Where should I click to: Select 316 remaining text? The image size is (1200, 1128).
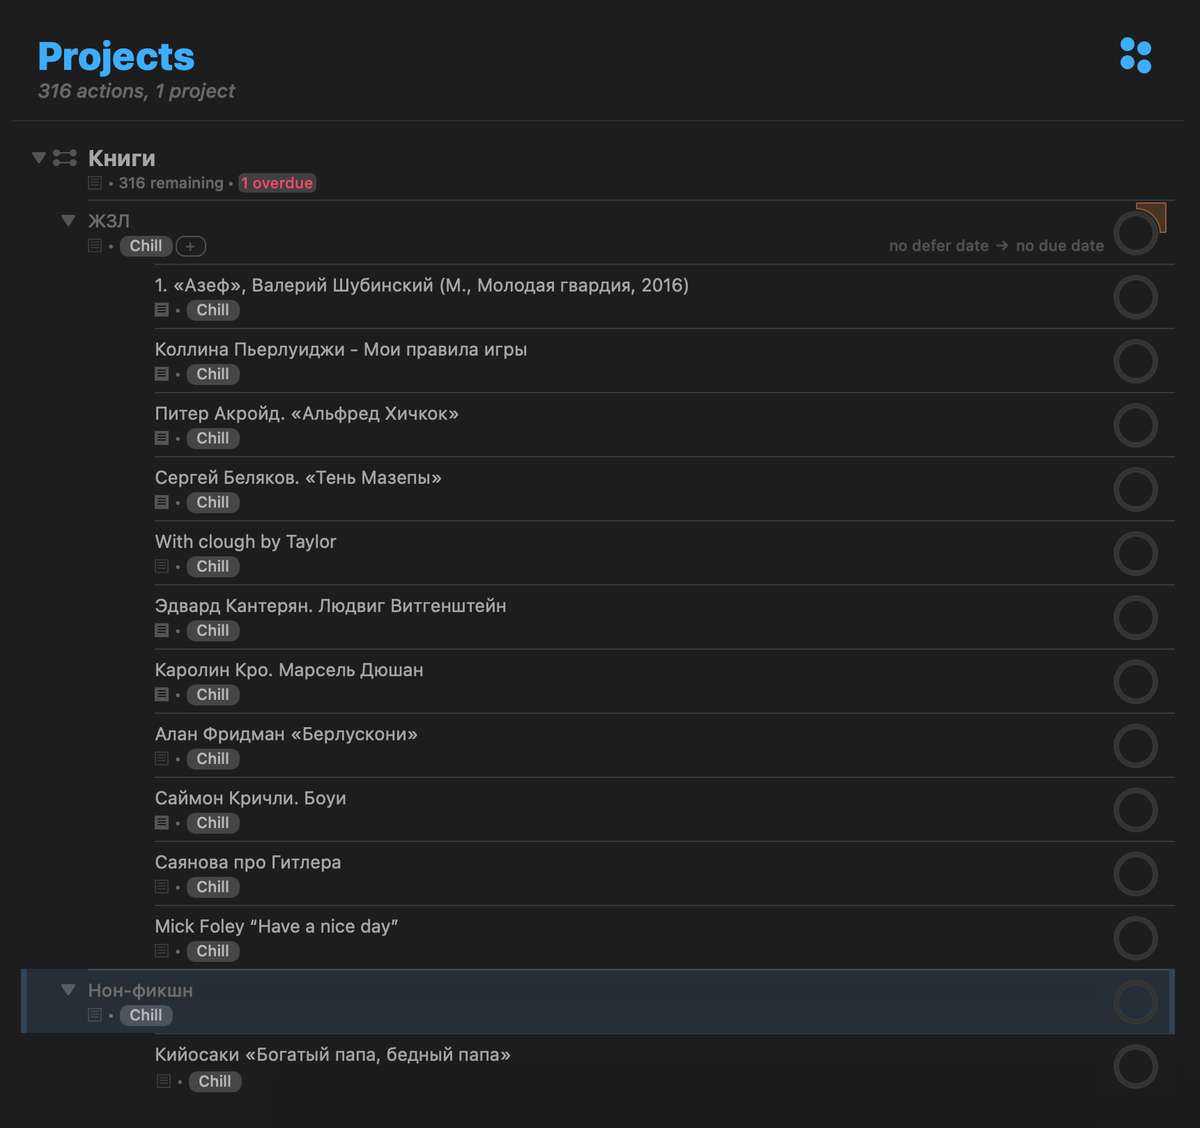coord(171,183)
